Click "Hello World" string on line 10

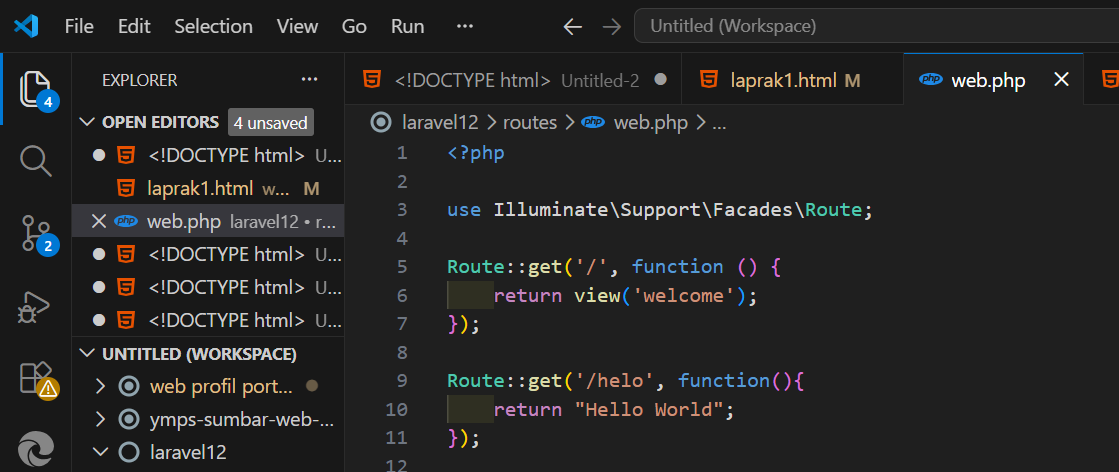[649, 410]
